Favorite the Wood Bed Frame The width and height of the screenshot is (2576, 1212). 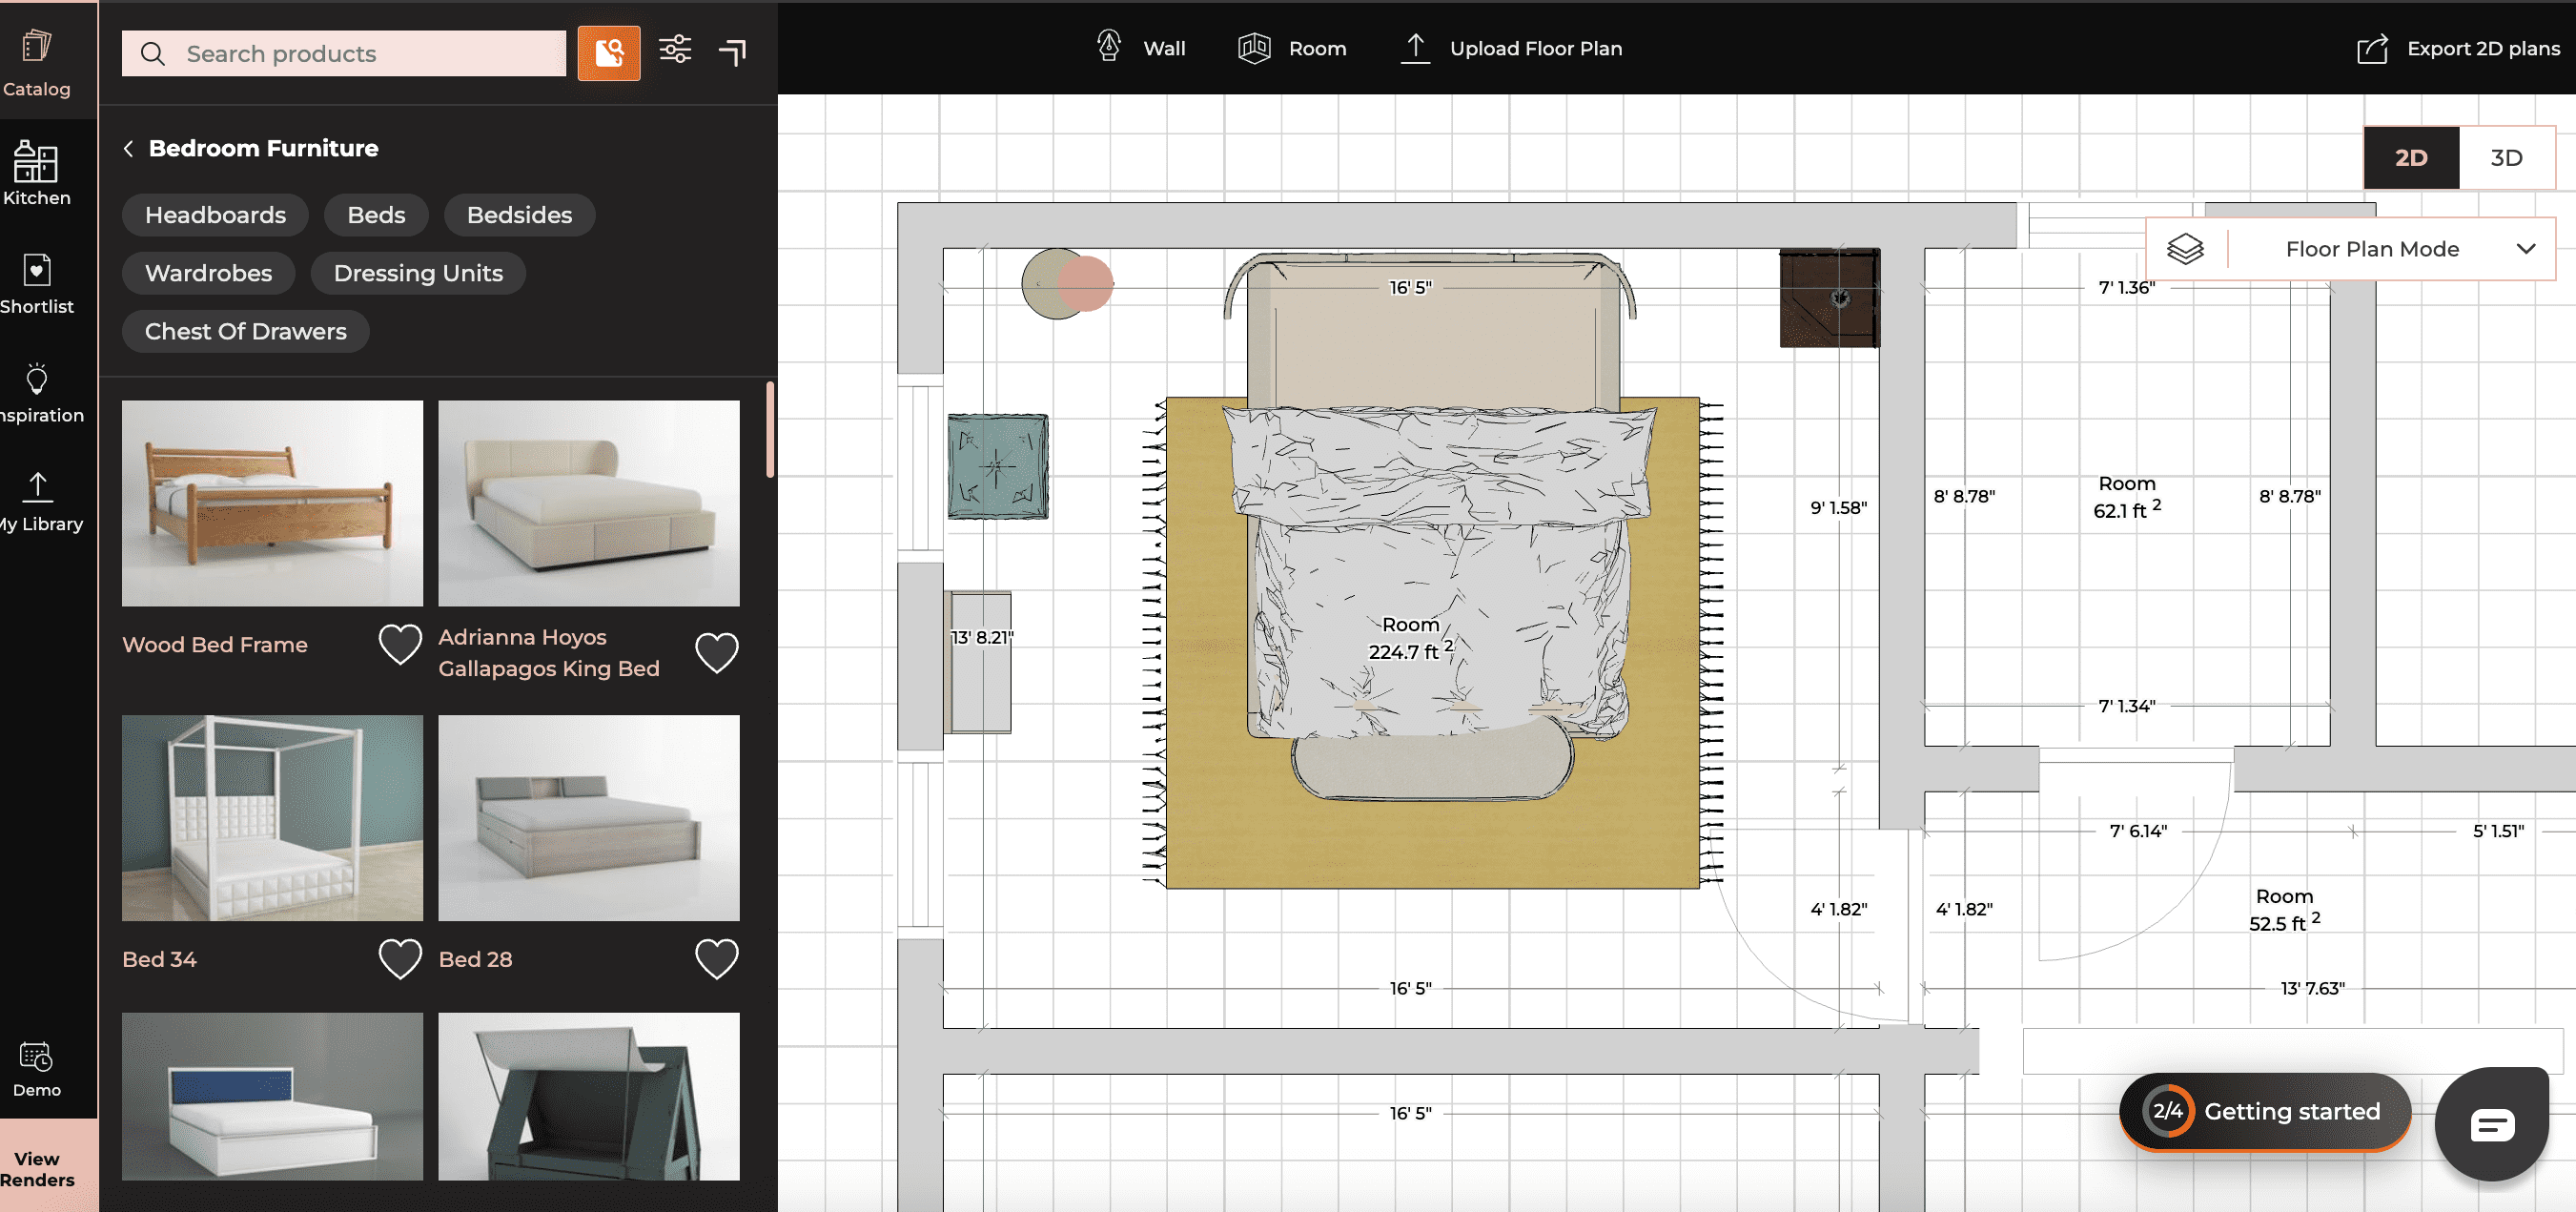[399, 645]
